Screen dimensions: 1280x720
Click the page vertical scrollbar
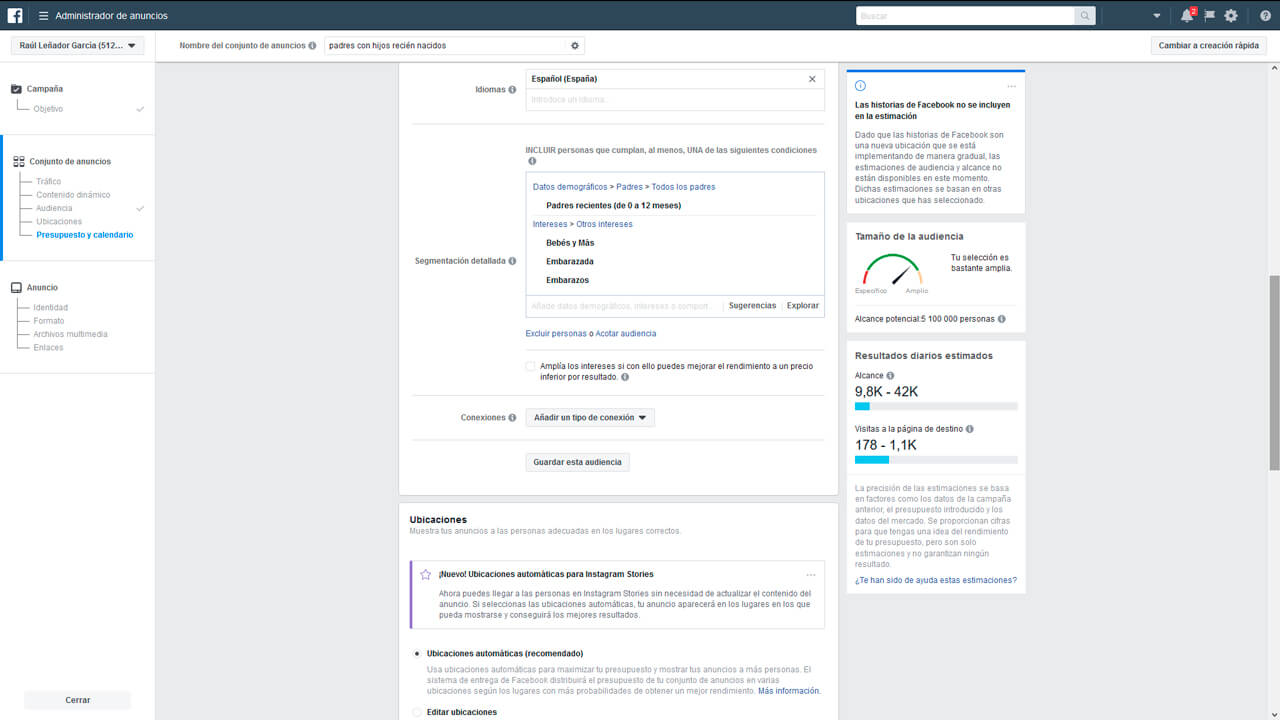1273,370
